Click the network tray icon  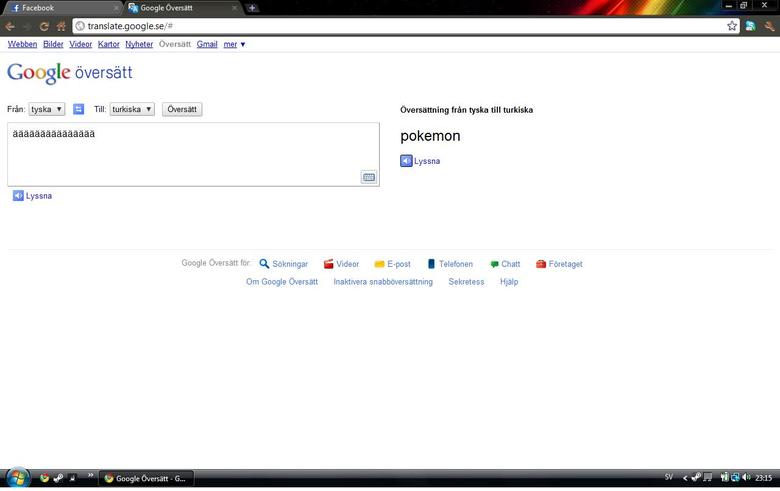pyautogui.click(x=735, y=478)
